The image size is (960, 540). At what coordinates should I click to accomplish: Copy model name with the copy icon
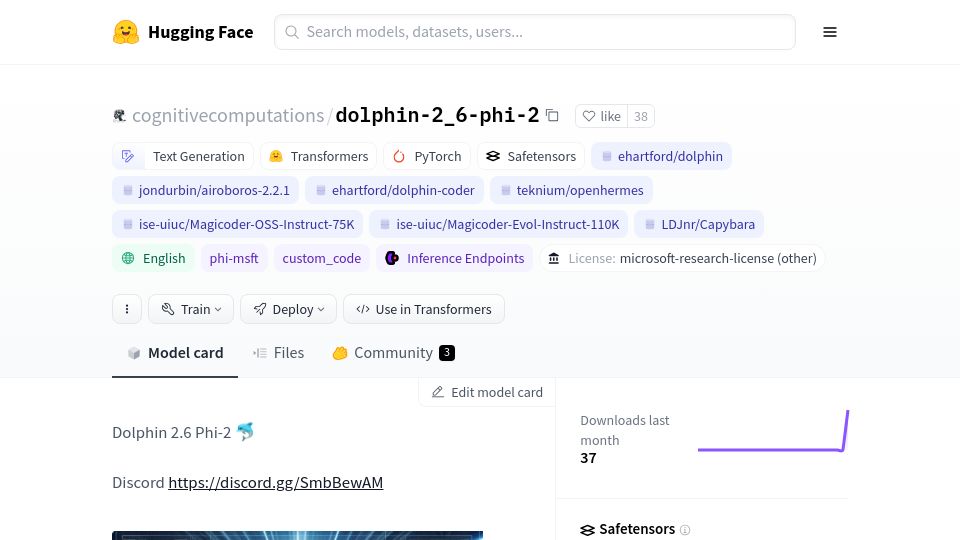point(552,115)
